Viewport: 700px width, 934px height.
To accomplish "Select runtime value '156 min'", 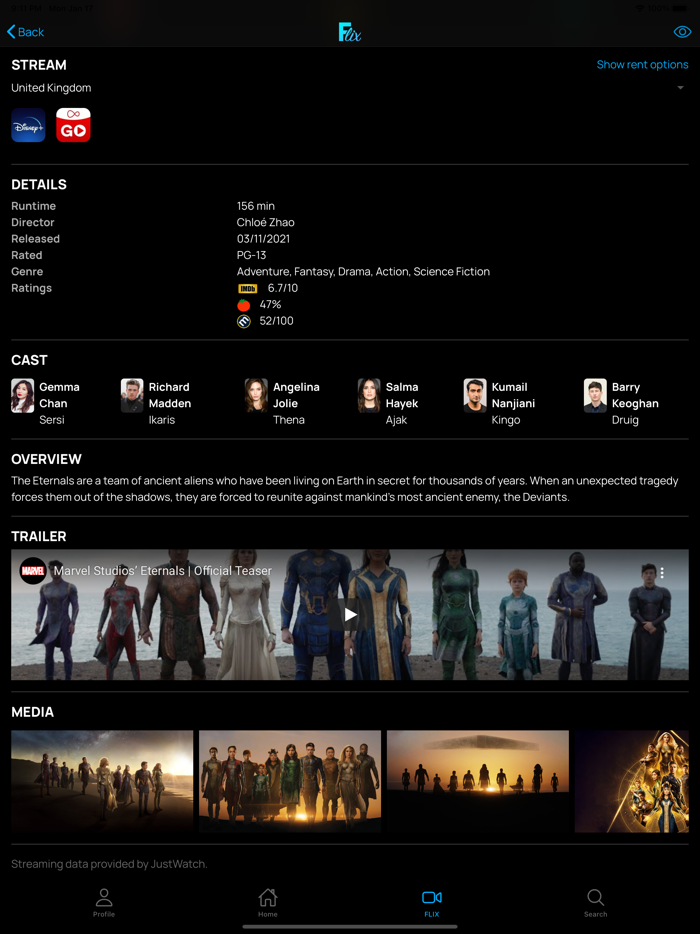I will [256, 206].
